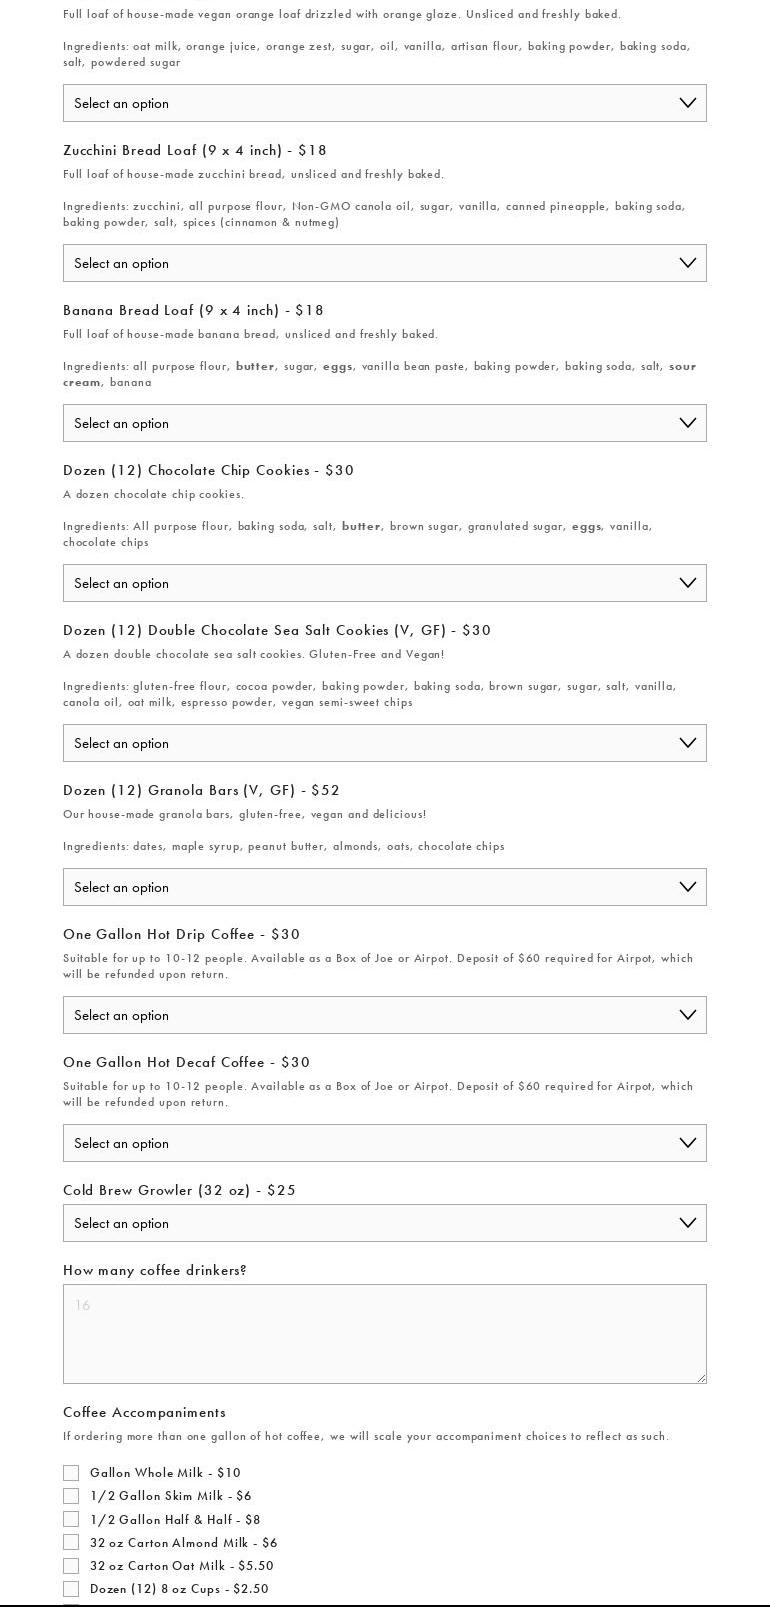The width and height of the screenshot is (770, 1607).
Task: Open the Hot Drip Coffee option dropdown
Action: [x=384, y=1015]
